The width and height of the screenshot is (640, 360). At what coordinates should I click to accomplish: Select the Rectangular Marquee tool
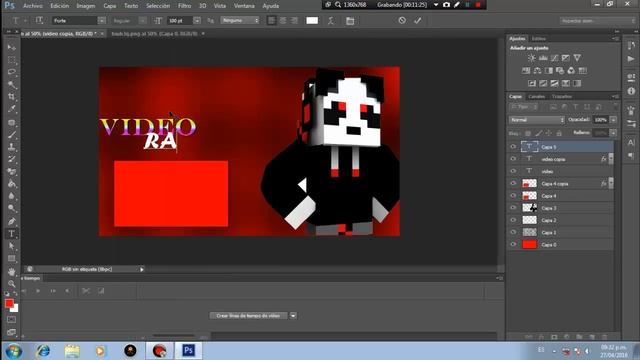click(x=11, y=60)
